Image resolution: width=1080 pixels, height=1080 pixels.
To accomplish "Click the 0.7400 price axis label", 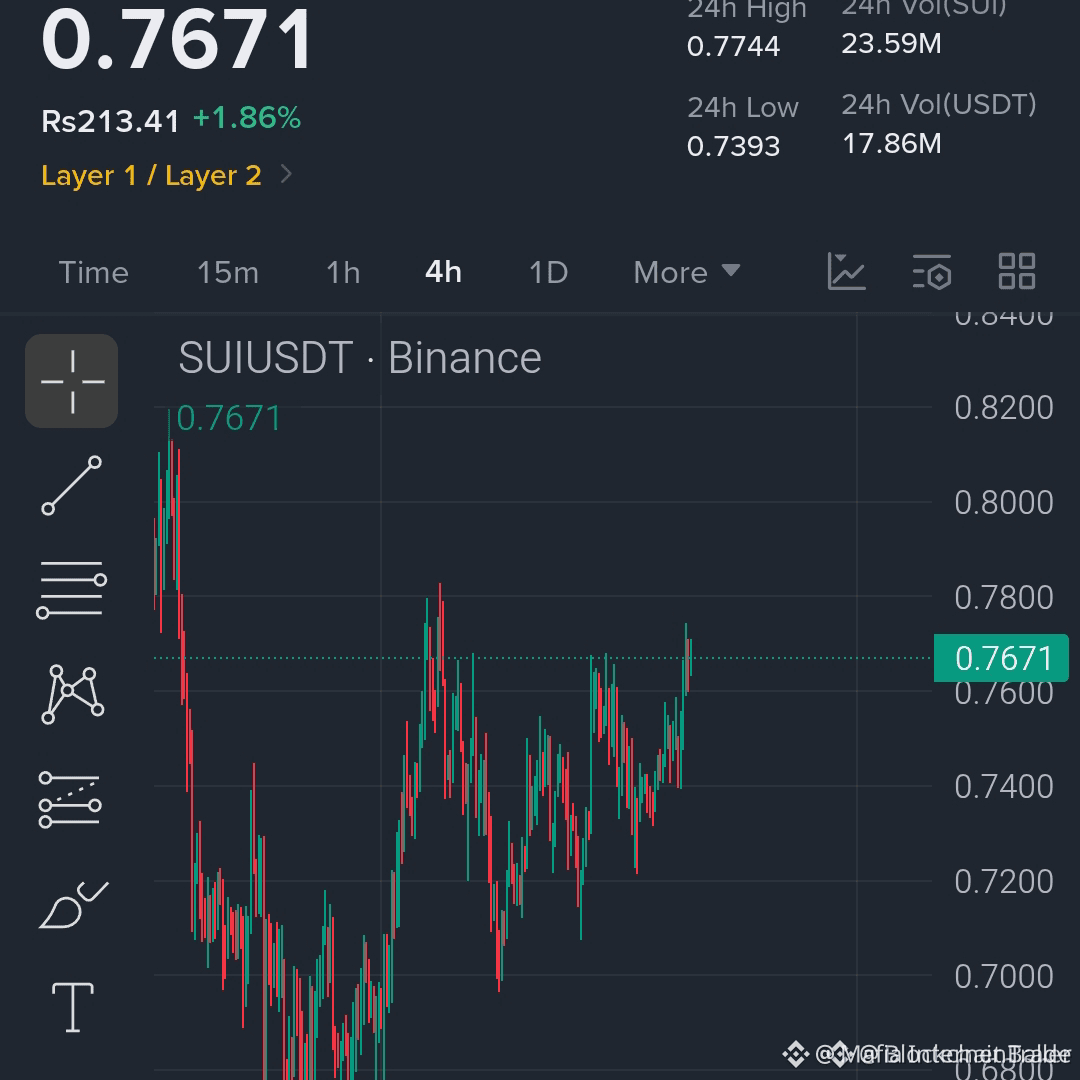I will (x=1004, y=787).
